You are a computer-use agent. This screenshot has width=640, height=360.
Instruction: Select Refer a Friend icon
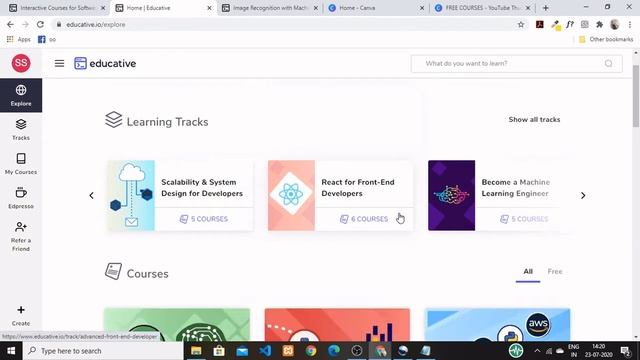(x=21, y=227)
